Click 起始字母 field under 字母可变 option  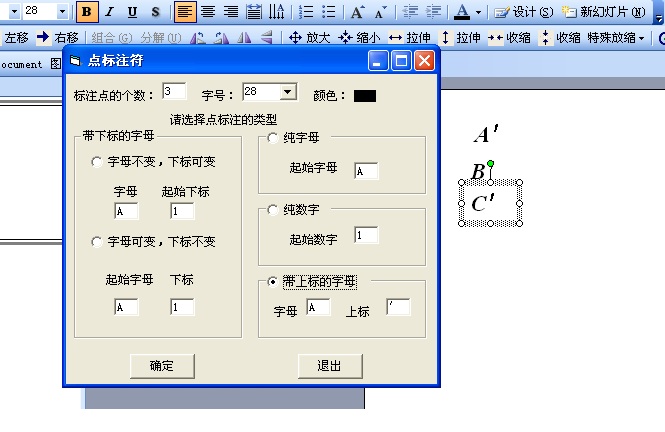[x=126, y=307]
